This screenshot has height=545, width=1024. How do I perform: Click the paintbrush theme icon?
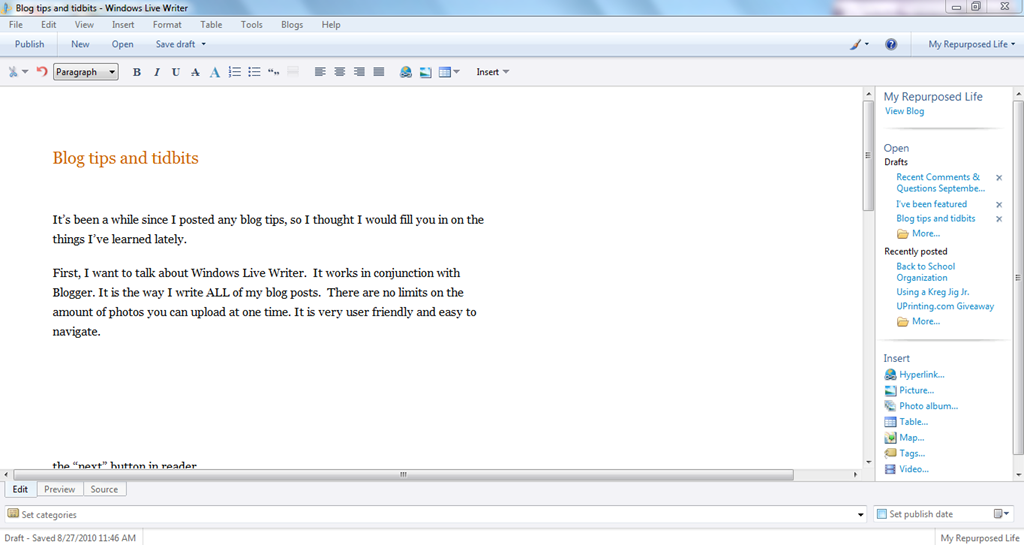point(856,44)
